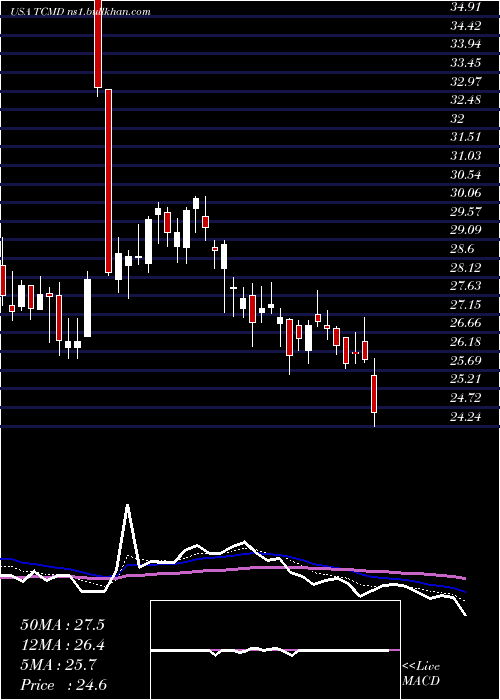Screen dimensions: 500x700
Task: Click the 24.24 price axis label
Action: click(465, 417)
